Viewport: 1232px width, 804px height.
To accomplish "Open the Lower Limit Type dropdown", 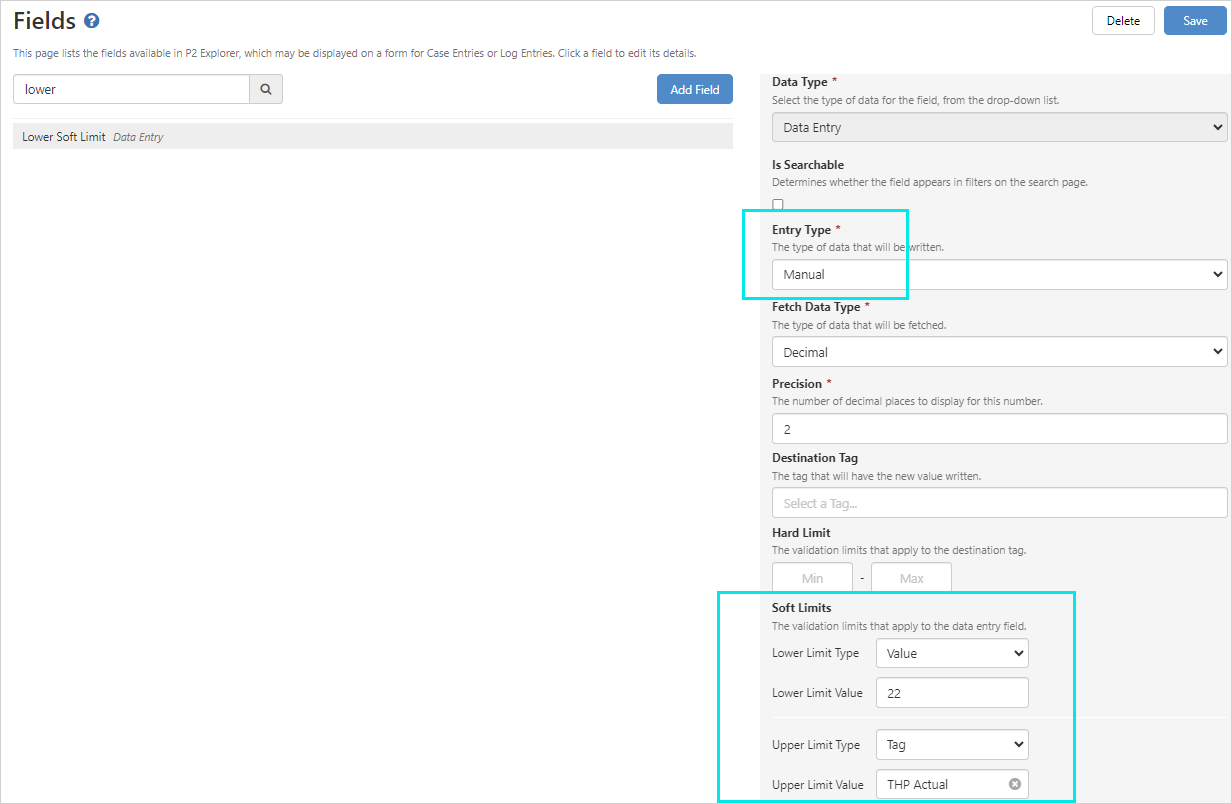I will click(952, 653).
